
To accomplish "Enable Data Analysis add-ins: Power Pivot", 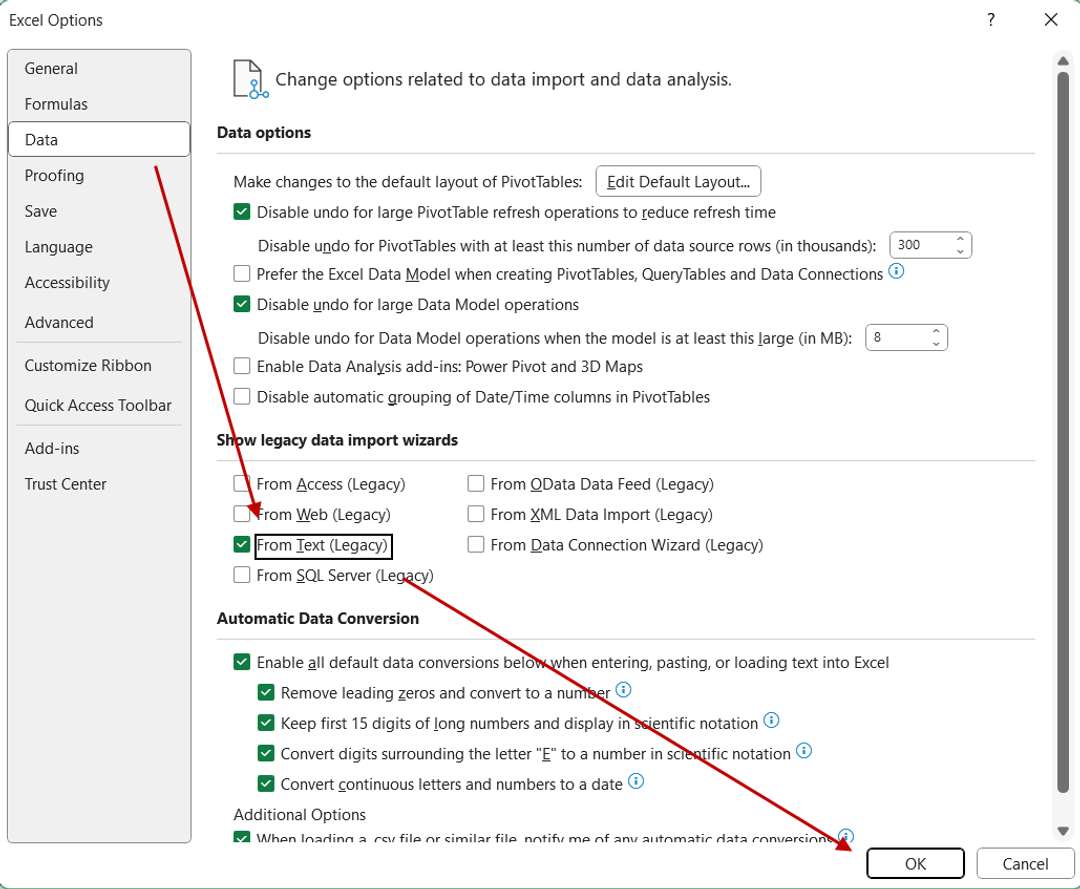I will click(241, 366).
